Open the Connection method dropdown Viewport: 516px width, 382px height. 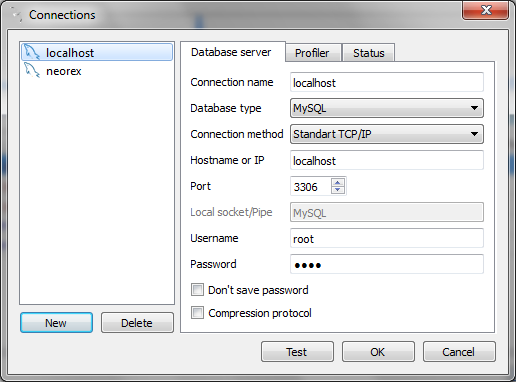click(387, 134)
